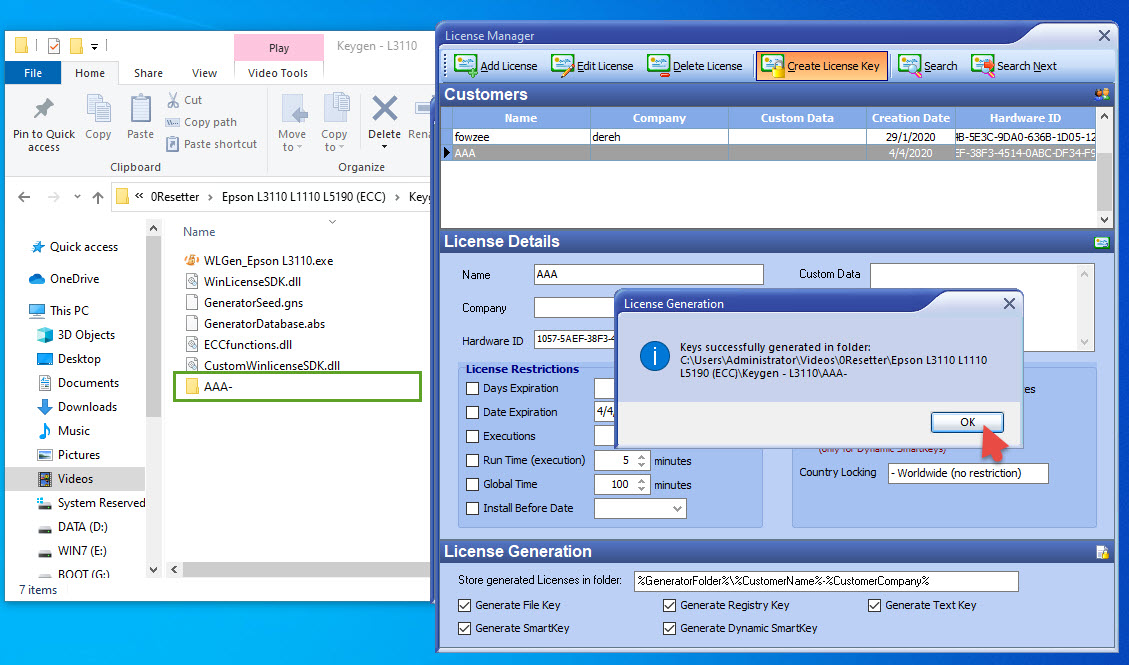Image resolution: width=1129 pixels, height=665 pixels.
Task: Open OneDrive in navigation pane
Action: (x=65, y=279)
